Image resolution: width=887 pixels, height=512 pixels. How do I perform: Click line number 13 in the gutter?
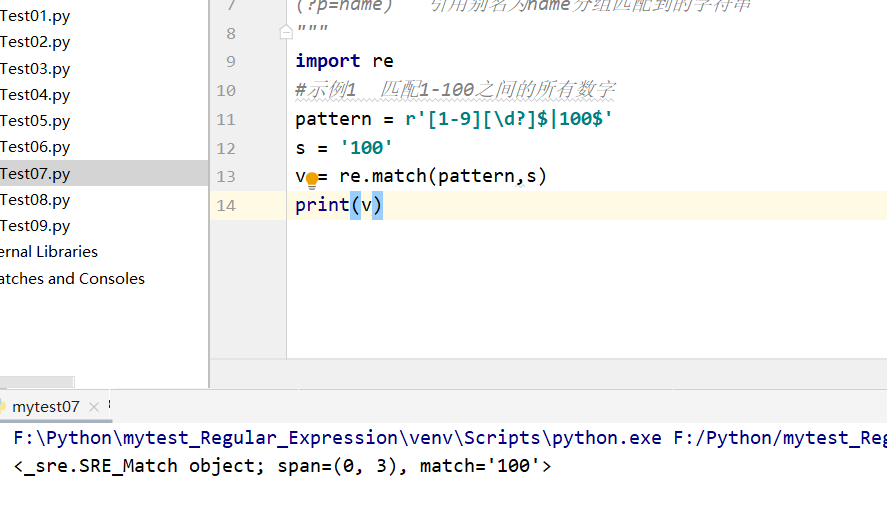(x=226, y=177)
